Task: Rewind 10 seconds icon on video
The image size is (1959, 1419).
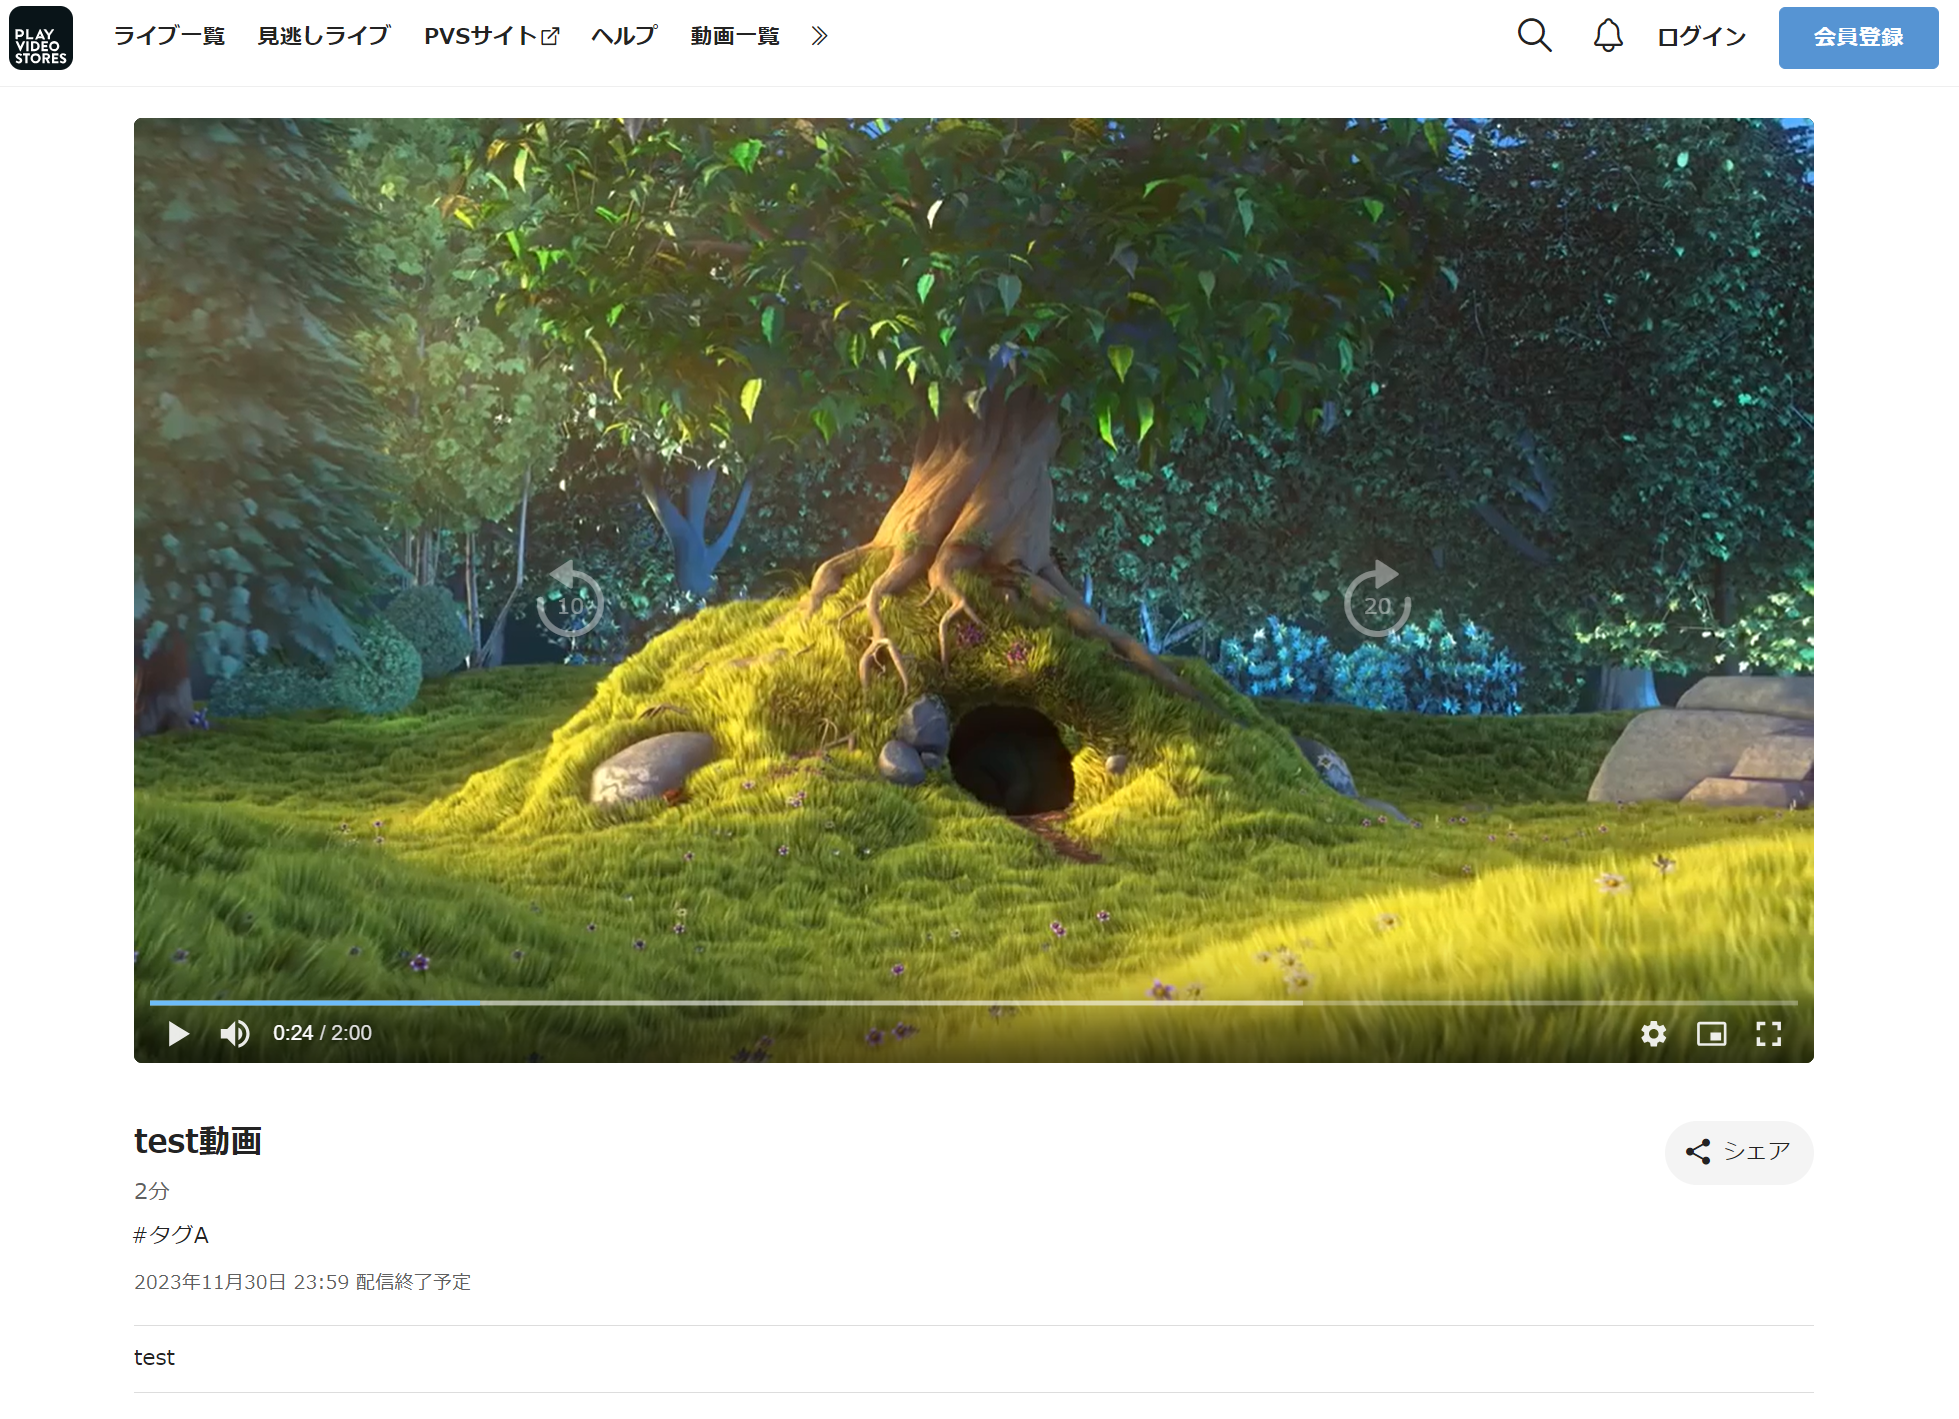Action: (570, 600)
